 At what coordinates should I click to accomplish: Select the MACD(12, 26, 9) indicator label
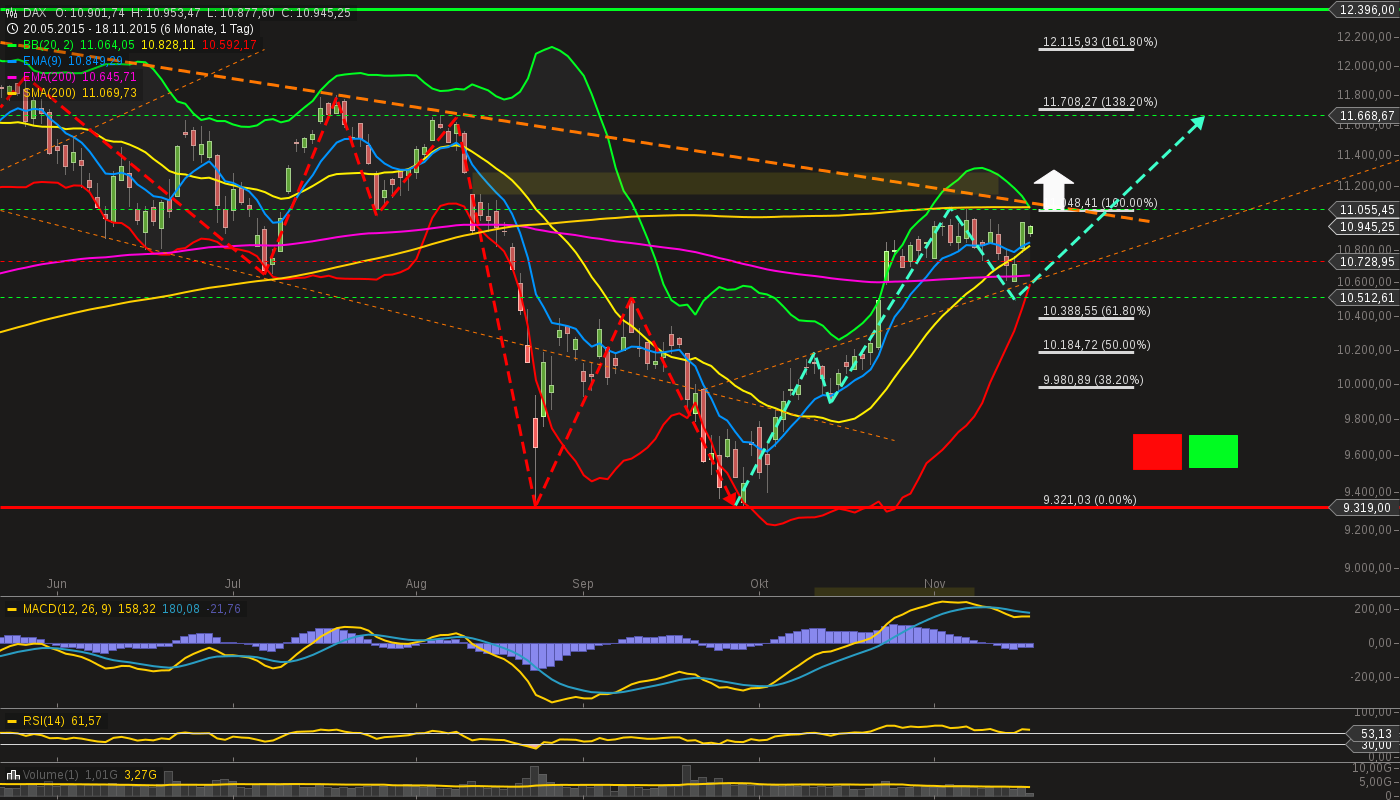point(67,609)
